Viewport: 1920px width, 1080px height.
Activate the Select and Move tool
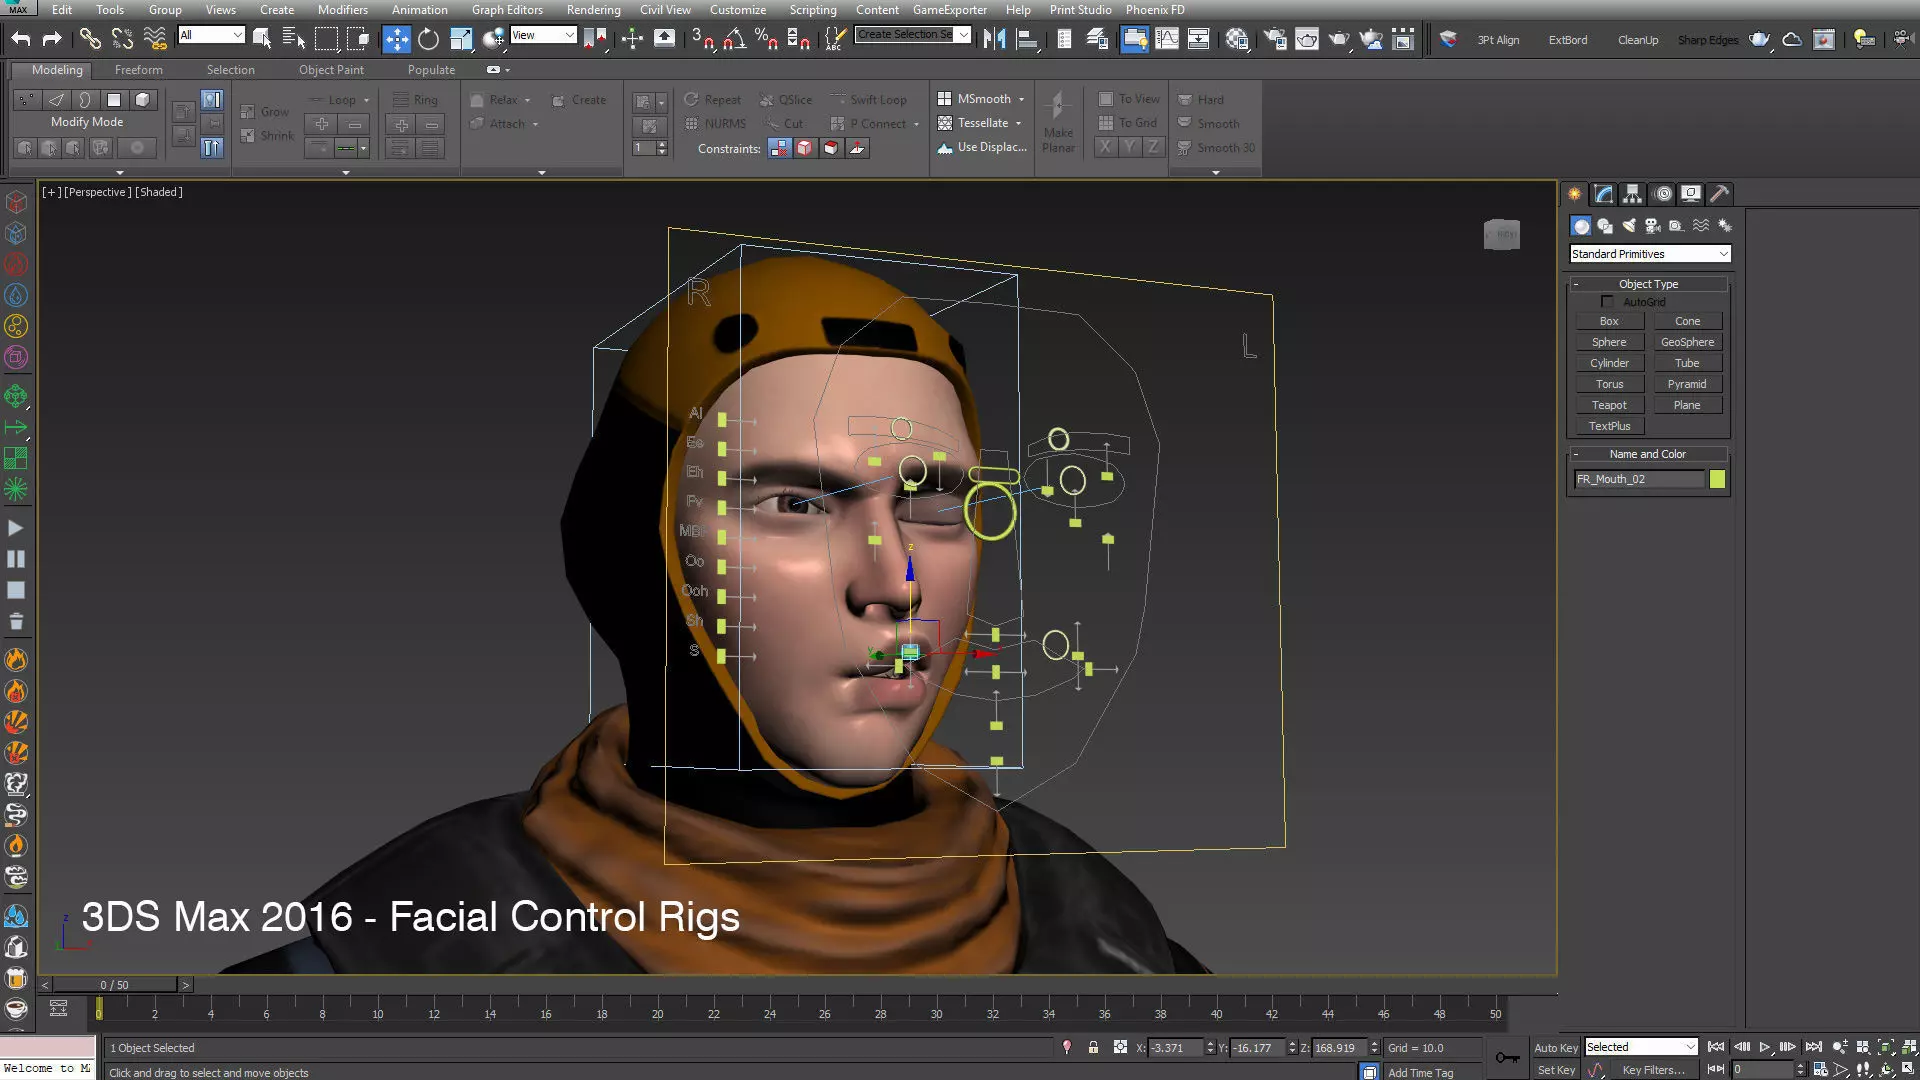point(397,39)
